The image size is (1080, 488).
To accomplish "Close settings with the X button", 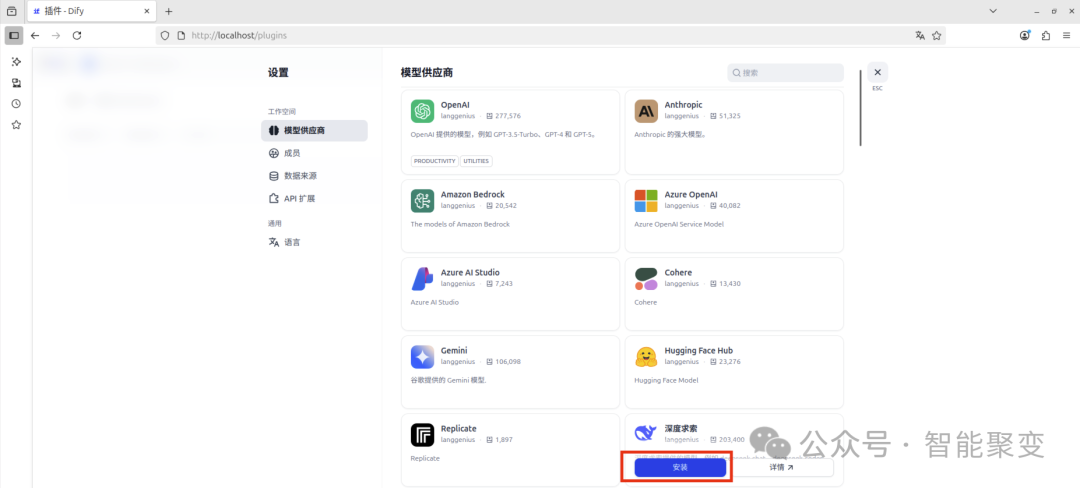I will click(x=878, y=72).
